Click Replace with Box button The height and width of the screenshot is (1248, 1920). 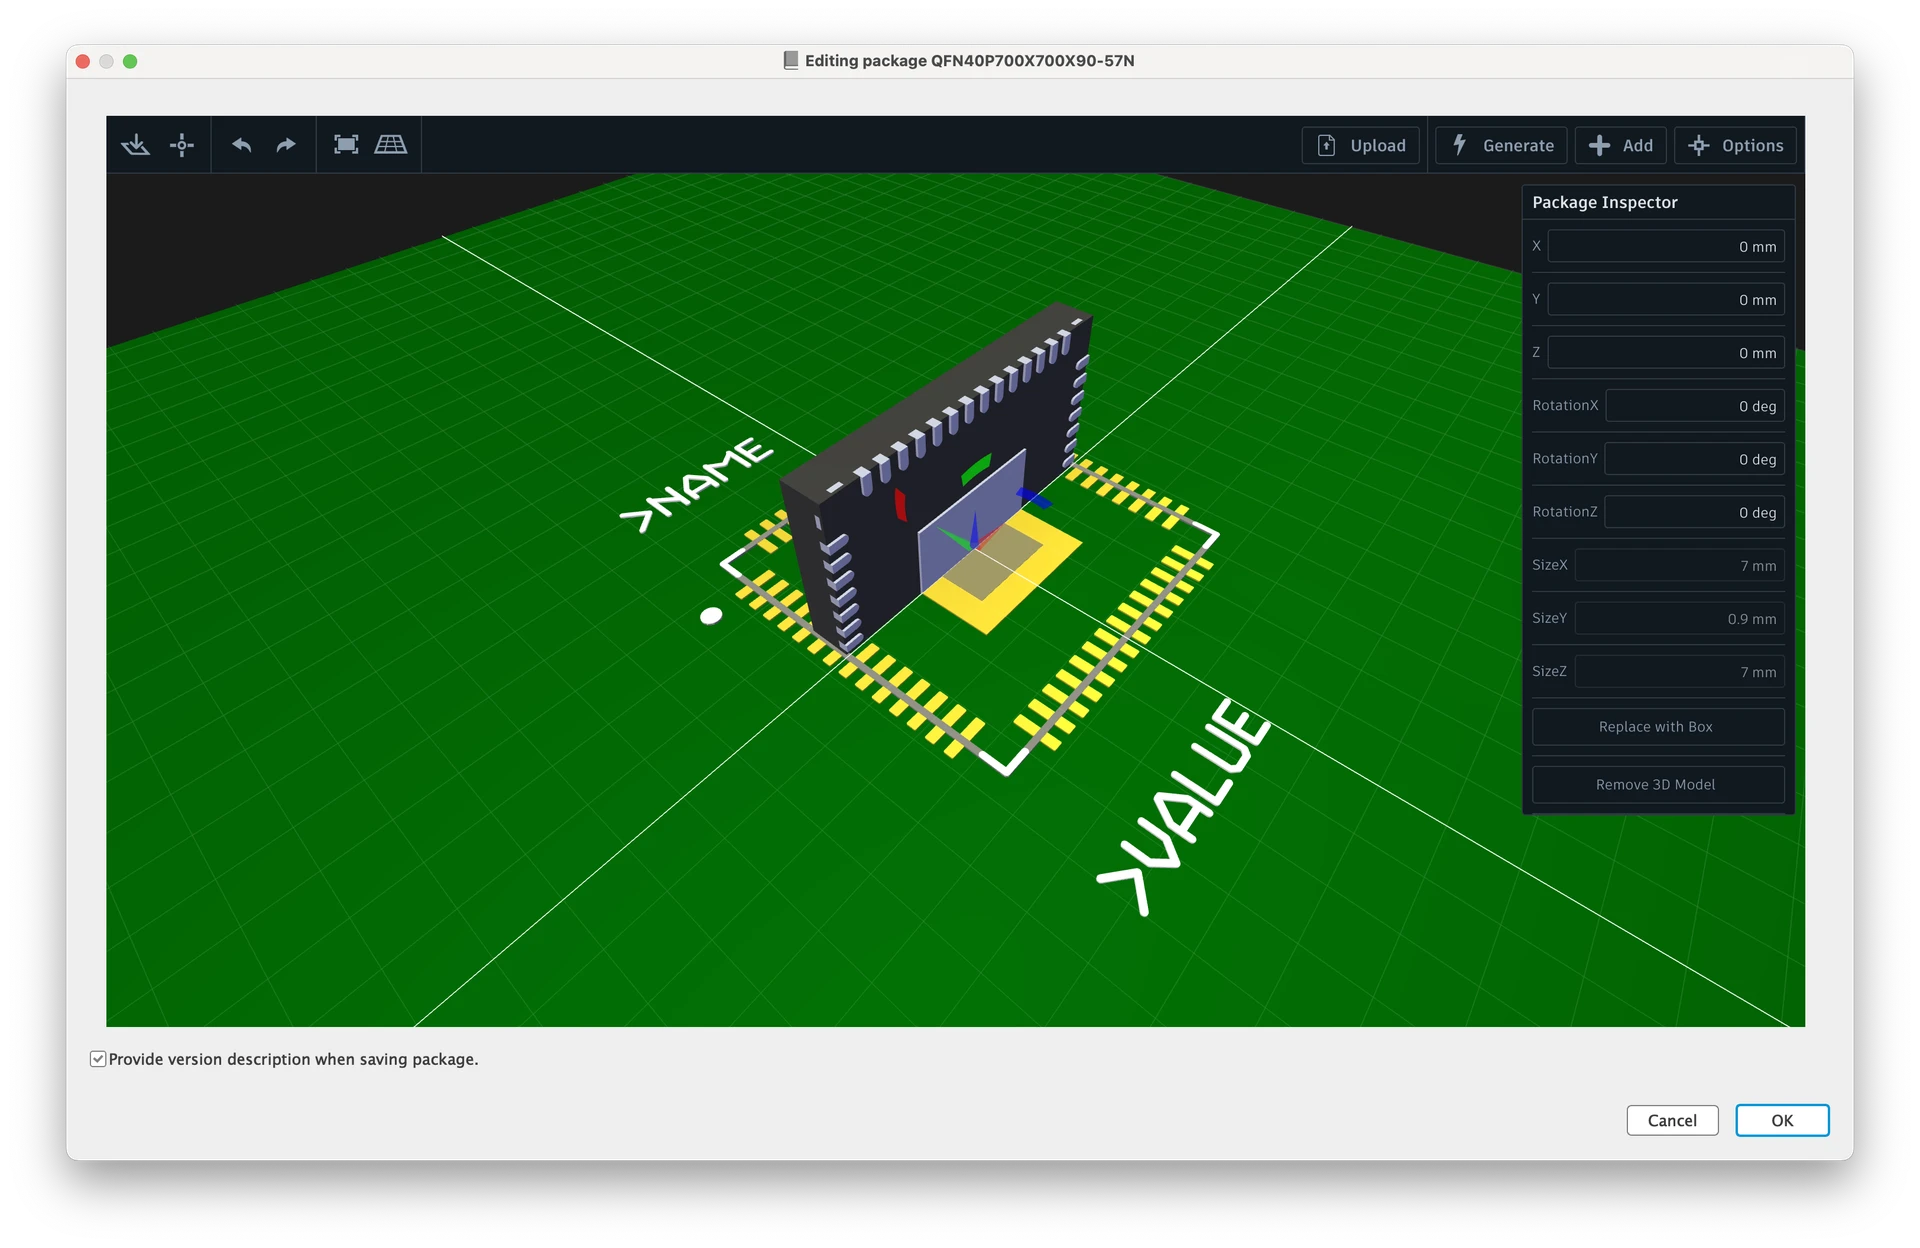tap(1657, 727)
